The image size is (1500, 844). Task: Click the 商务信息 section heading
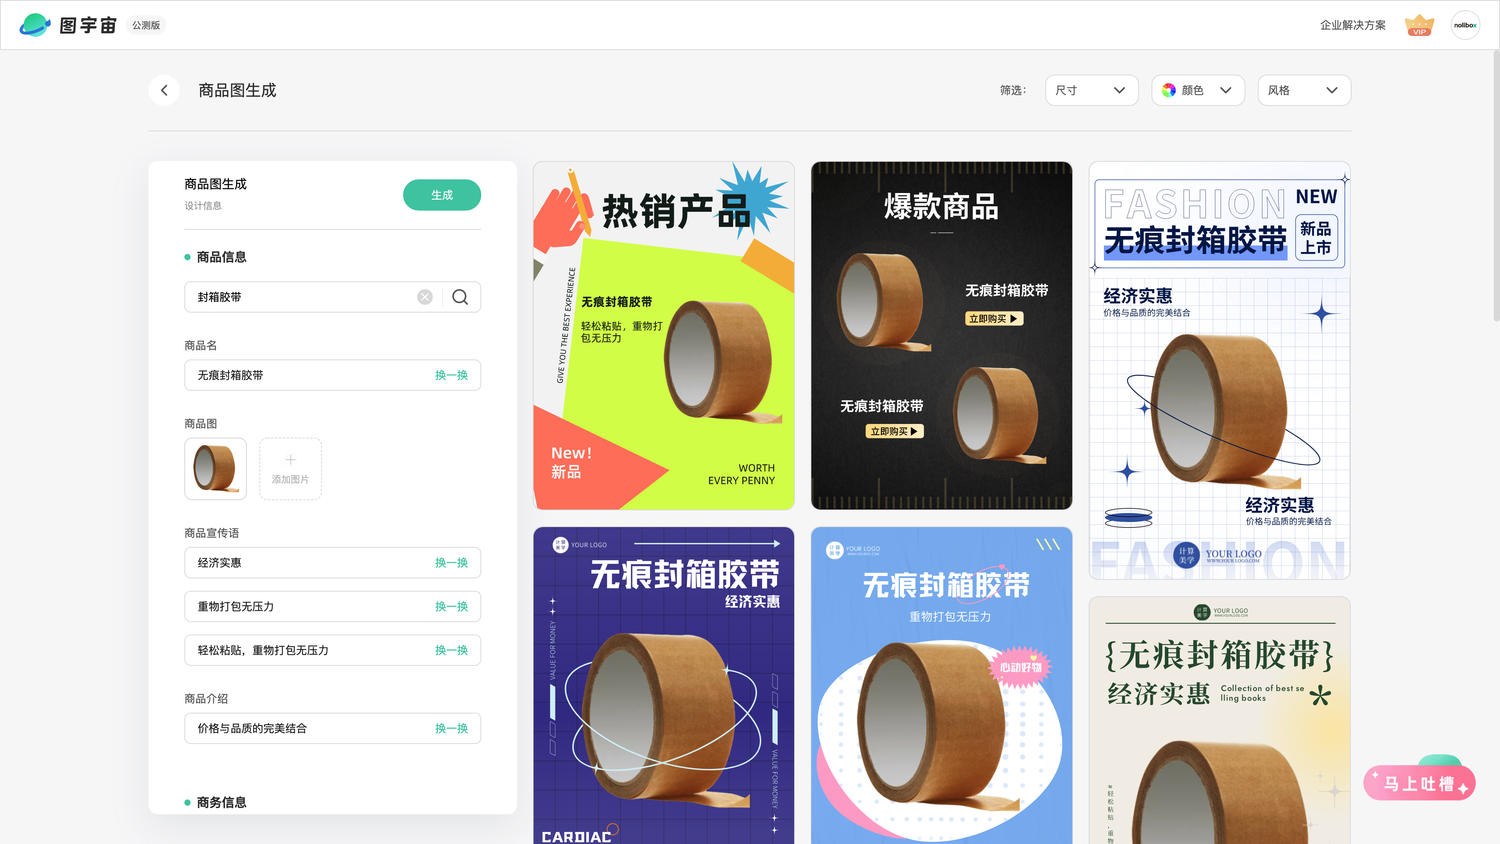[221, 802]
